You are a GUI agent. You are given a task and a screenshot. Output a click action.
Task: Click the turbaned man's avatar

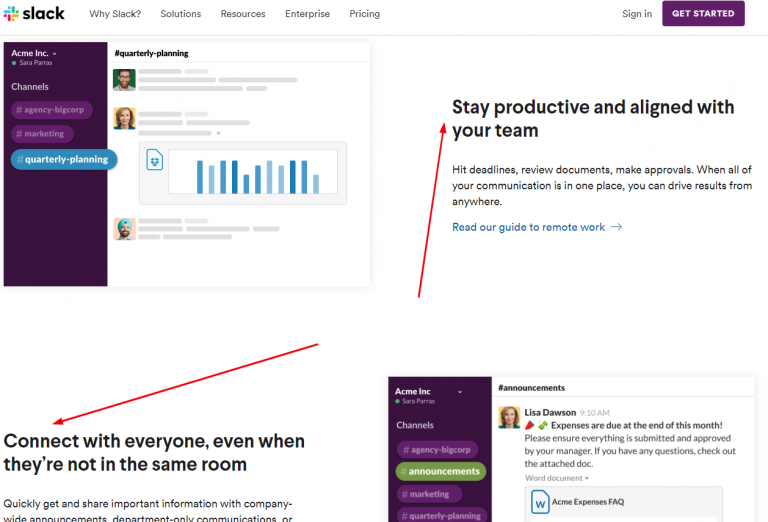coord(124,229)
